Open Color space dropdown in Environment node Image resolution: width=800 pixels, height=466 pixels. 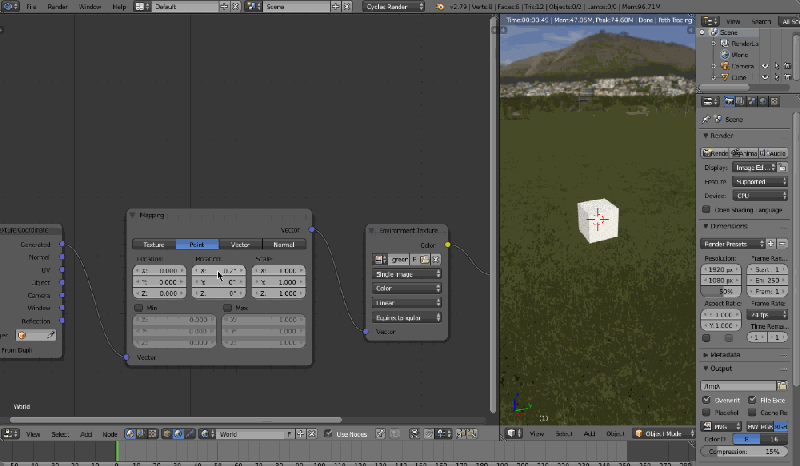point(407,288)
